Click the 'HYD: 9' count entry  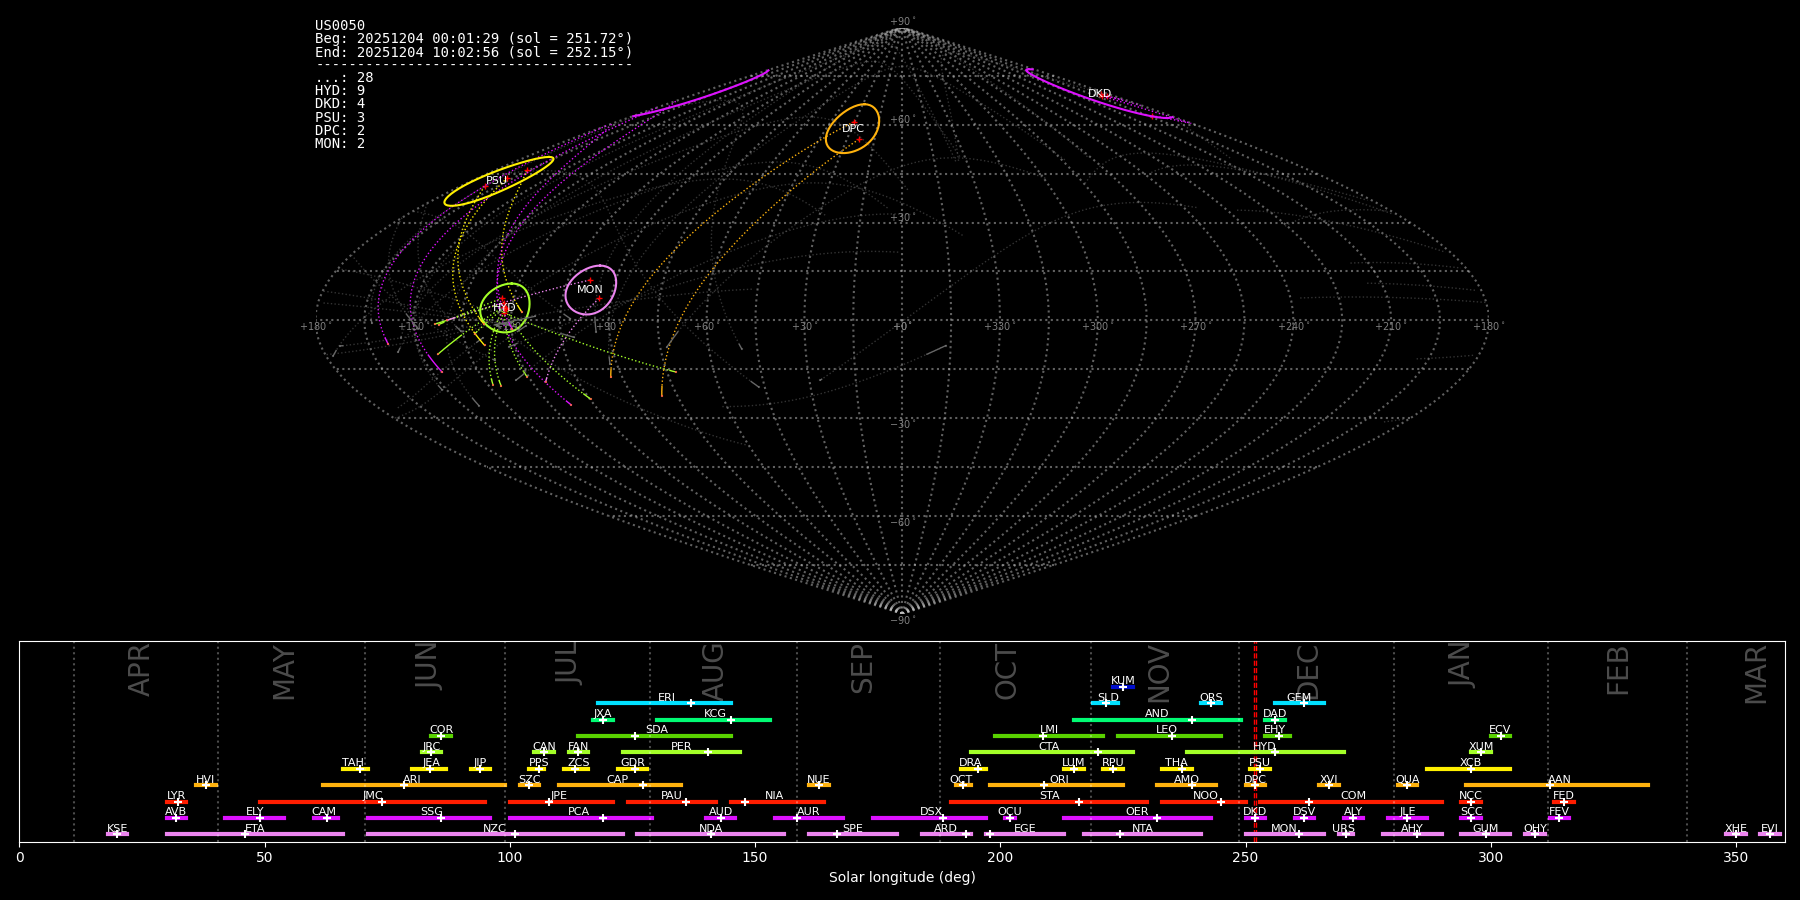340,91
